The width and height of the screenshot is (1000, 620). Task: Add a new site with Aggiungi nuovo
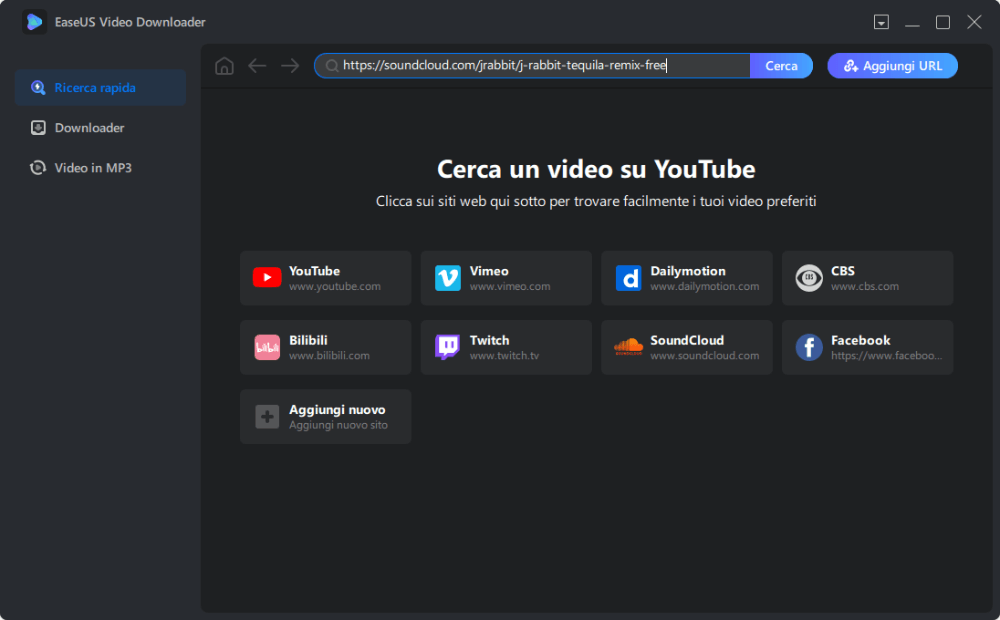click(x=325, y=416)
